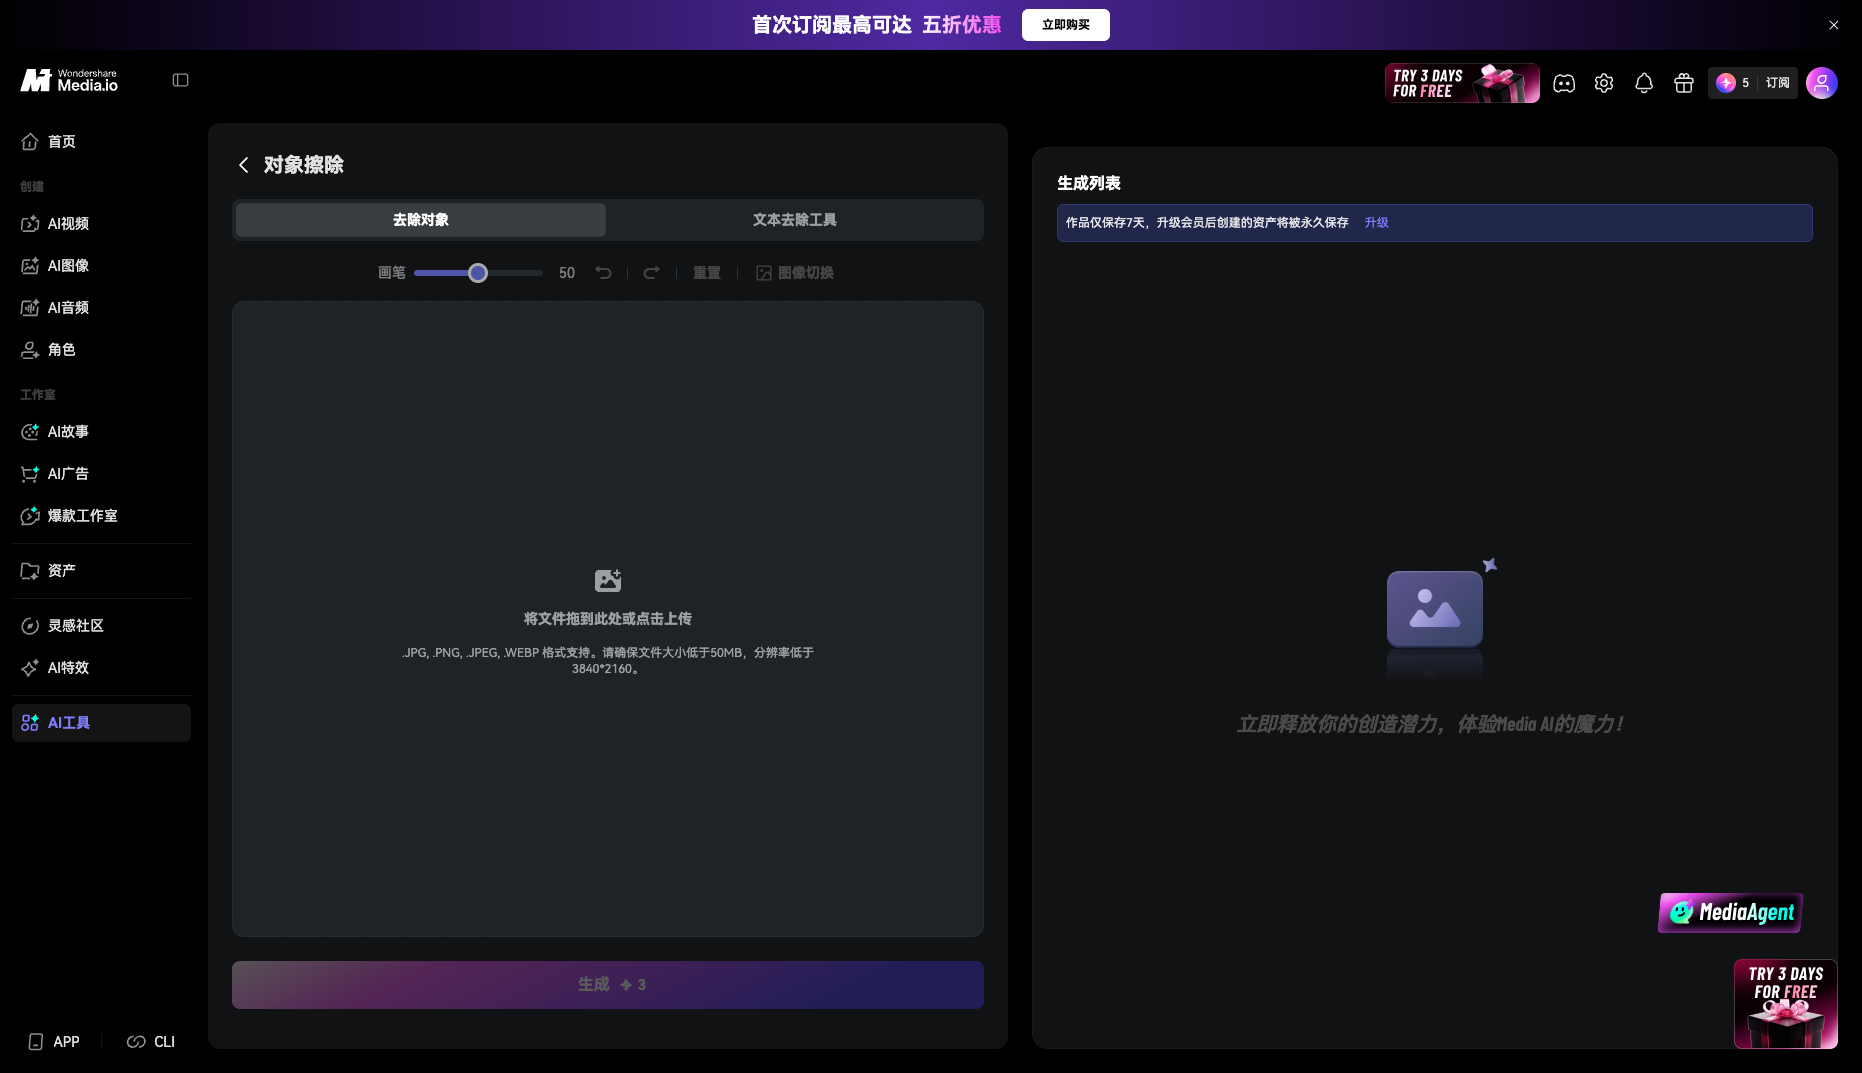Viewport: 1862px width, 1073px height.
Task: Collapse the sidebar with the panel icon
Action: pos(181,80)
